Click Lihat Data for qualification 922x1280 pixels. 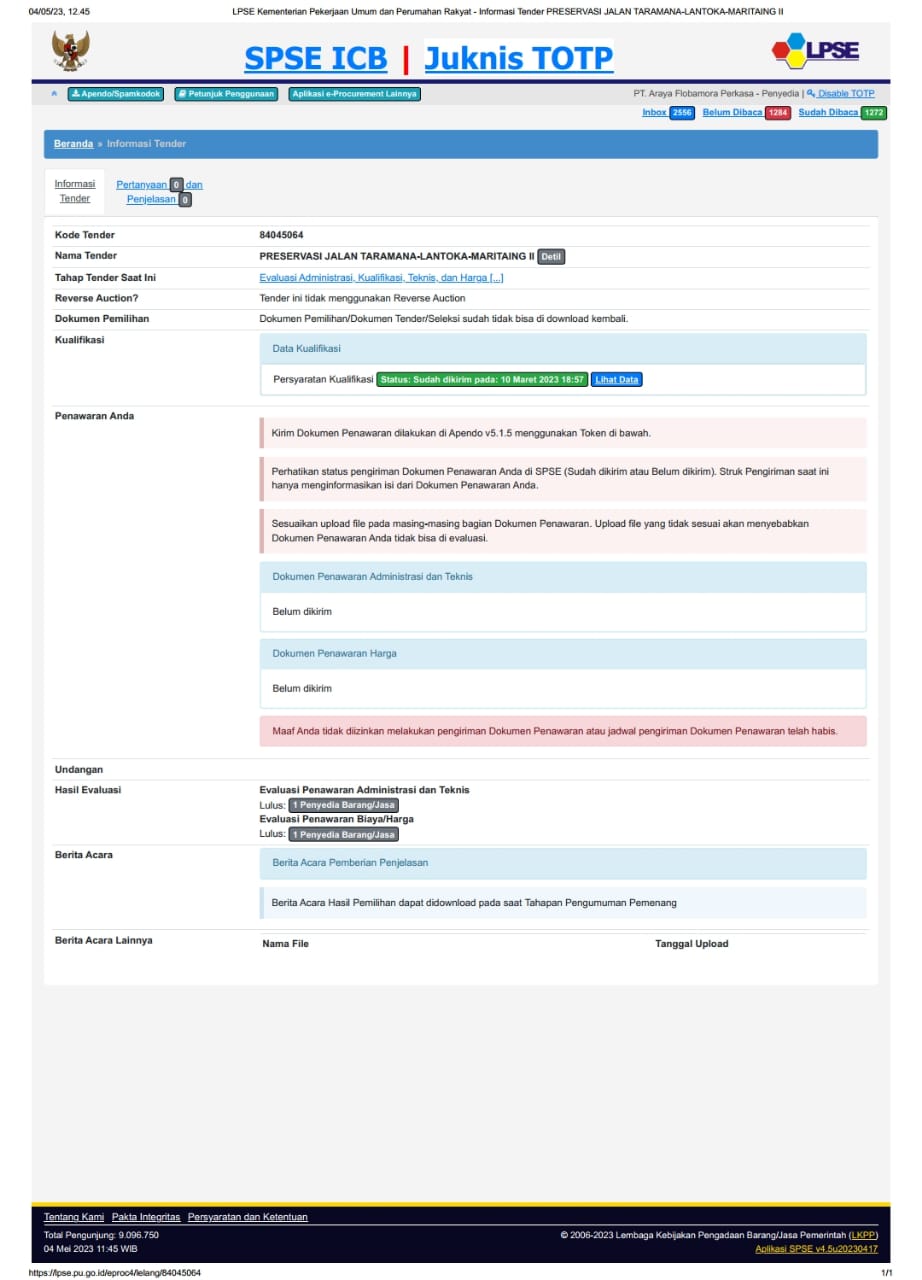click(x=616, y=380)
